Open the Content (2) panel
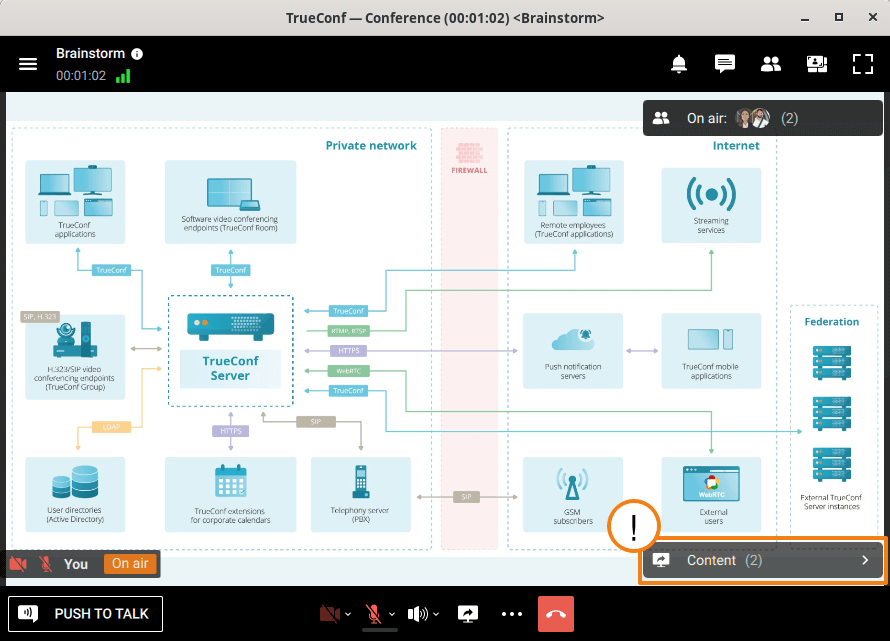 pyautogui.click(x=762, y=560)
